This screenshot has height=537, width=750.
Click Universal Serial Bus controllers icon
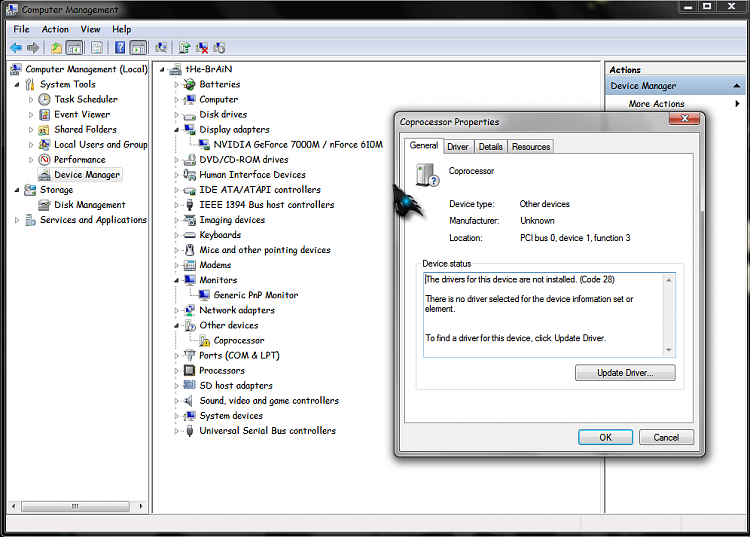click(x=190, y=430)
